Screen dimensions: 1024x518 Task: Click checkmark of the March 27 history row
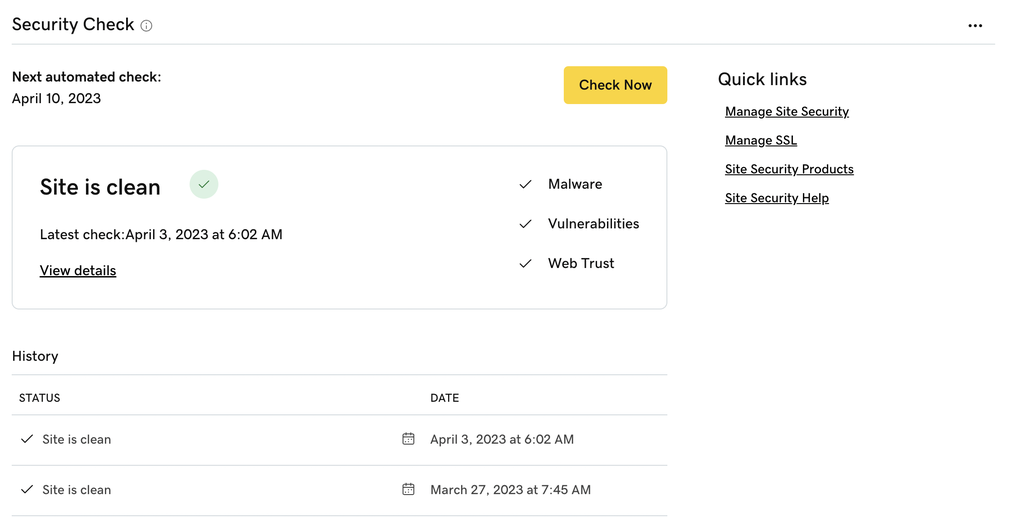pyautogui.click(x=27, y=490)
